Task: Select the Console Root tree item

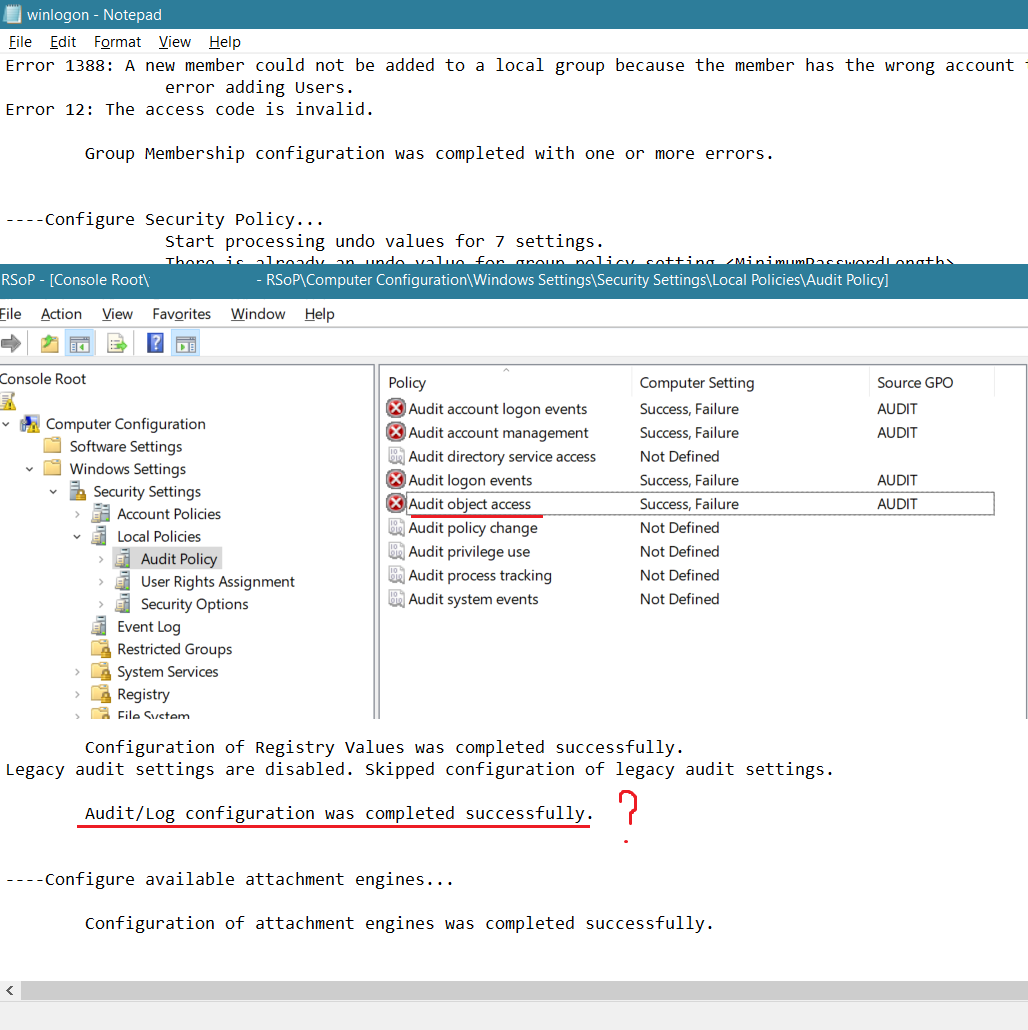Action: [x=43, y=379]
